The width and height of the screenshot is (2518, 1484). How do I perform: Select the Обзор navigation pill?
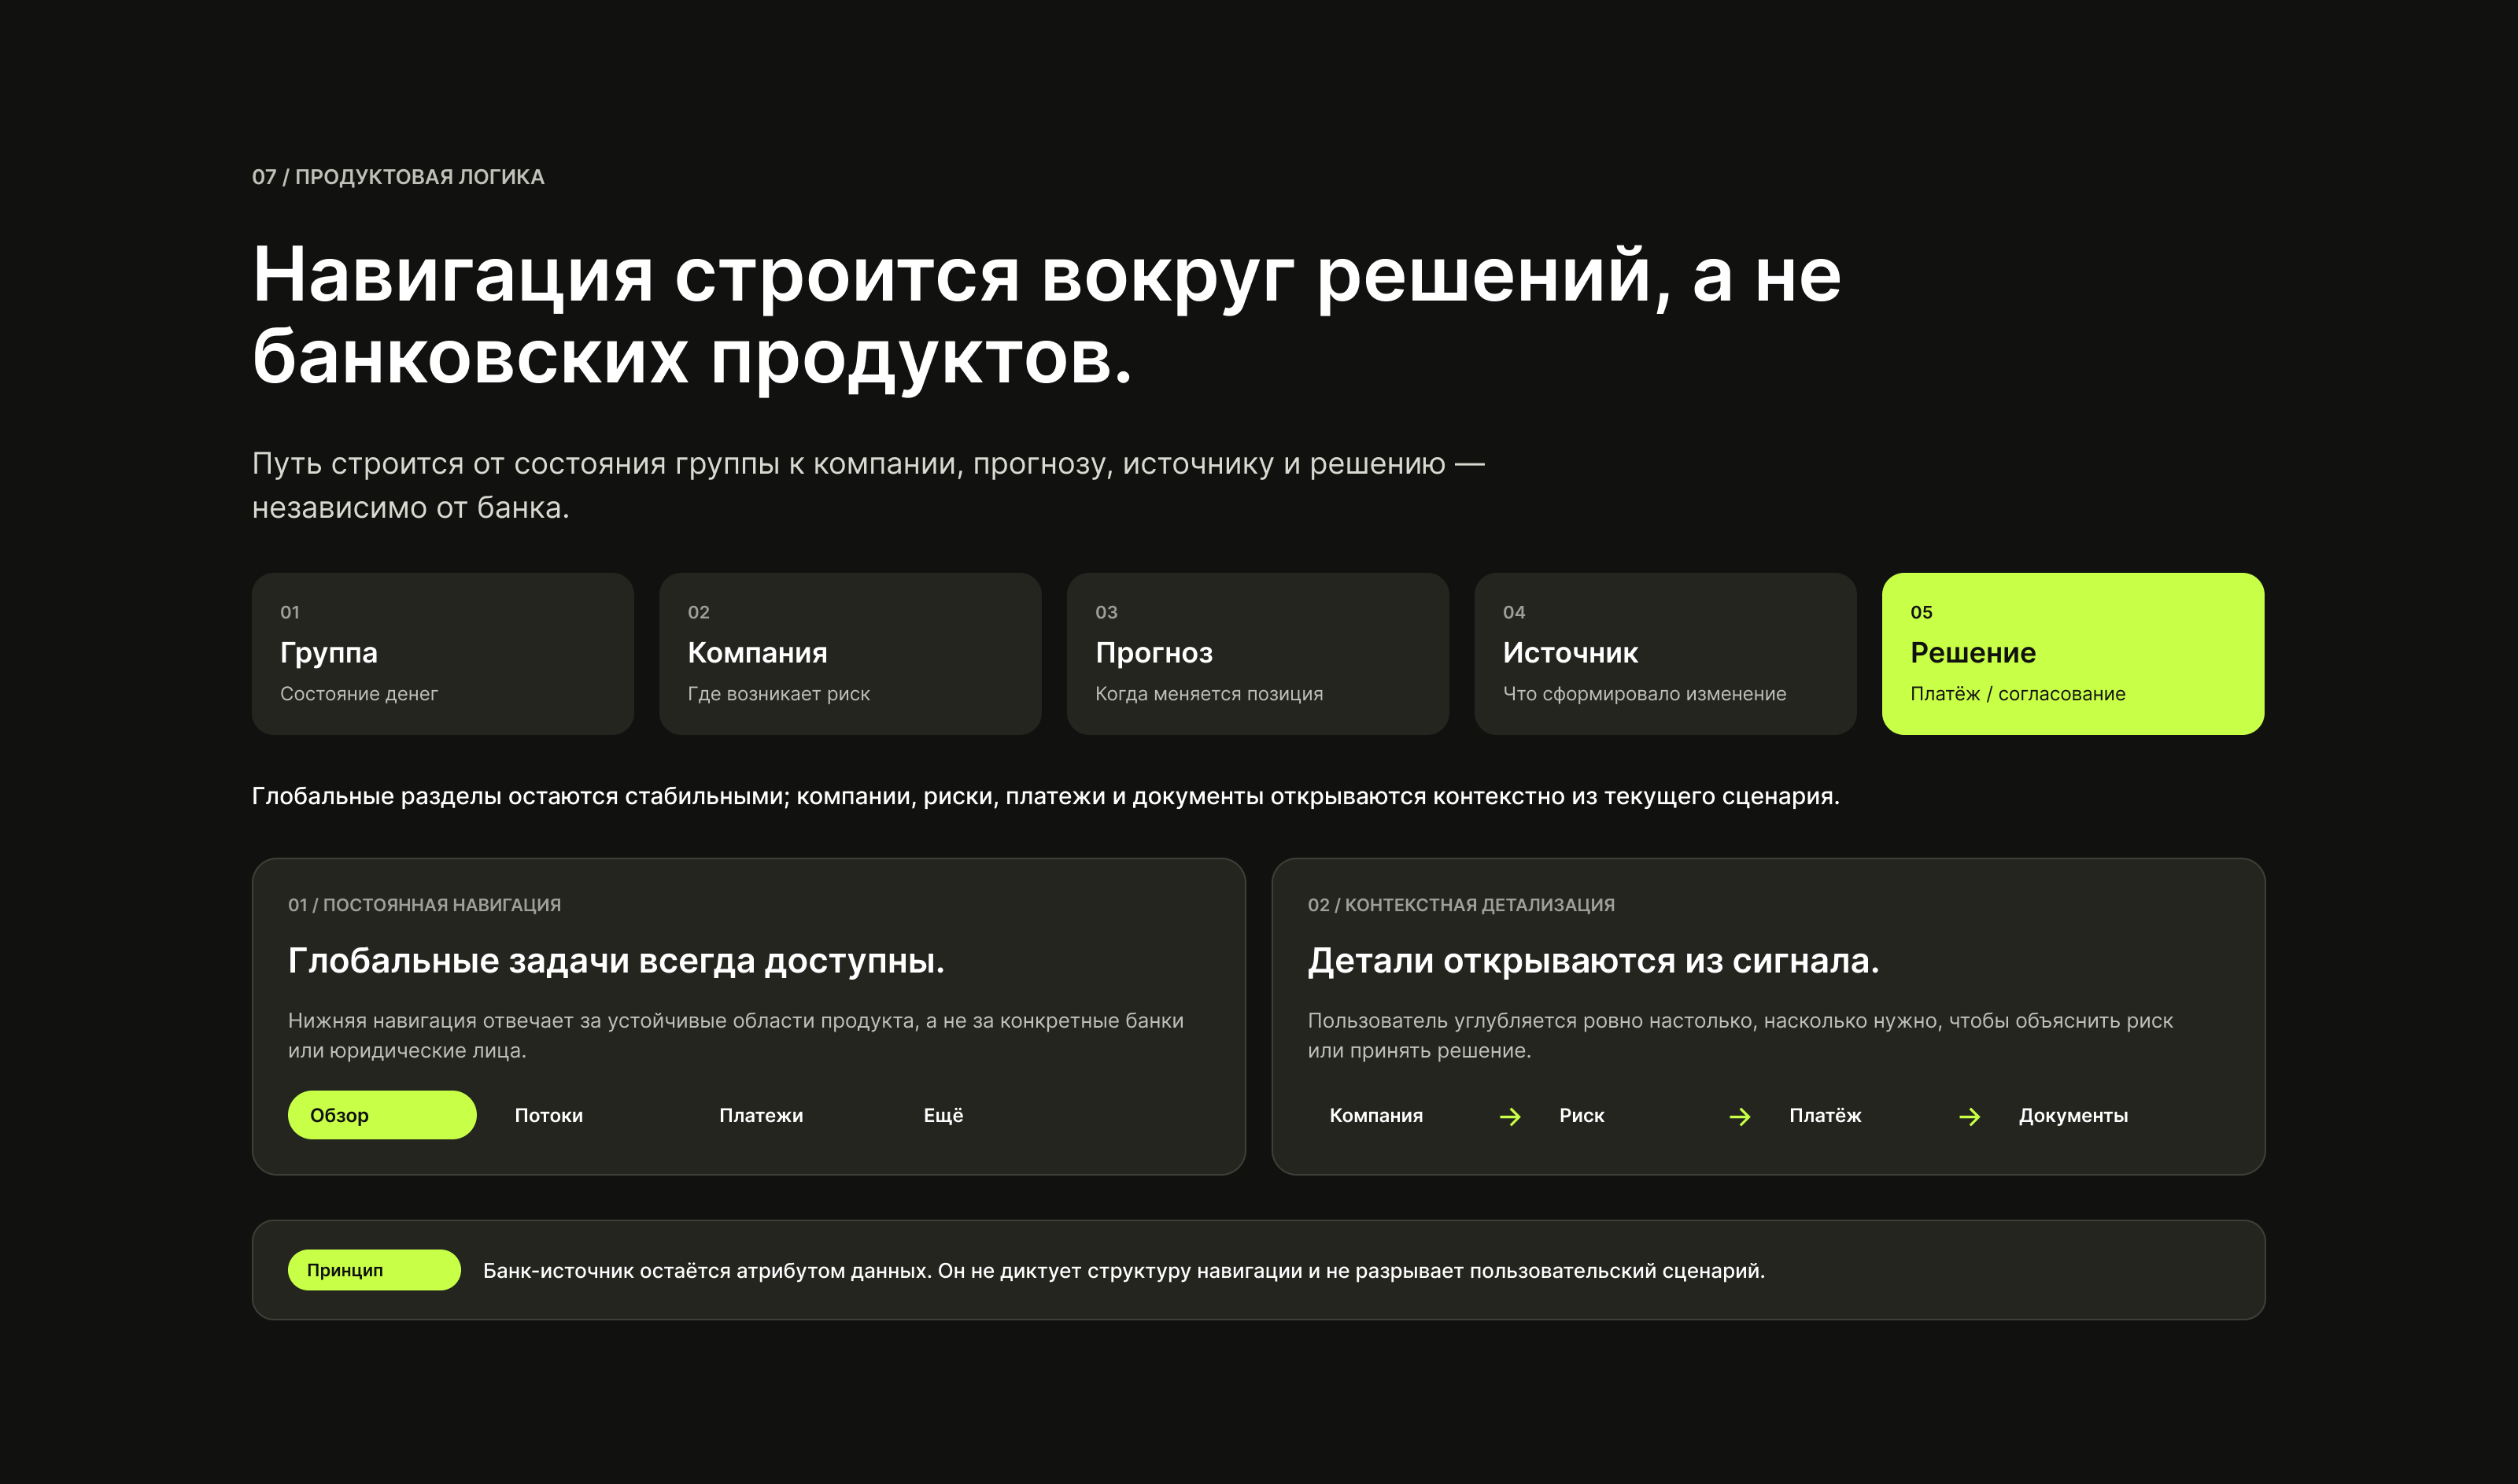coord(382,1115)
